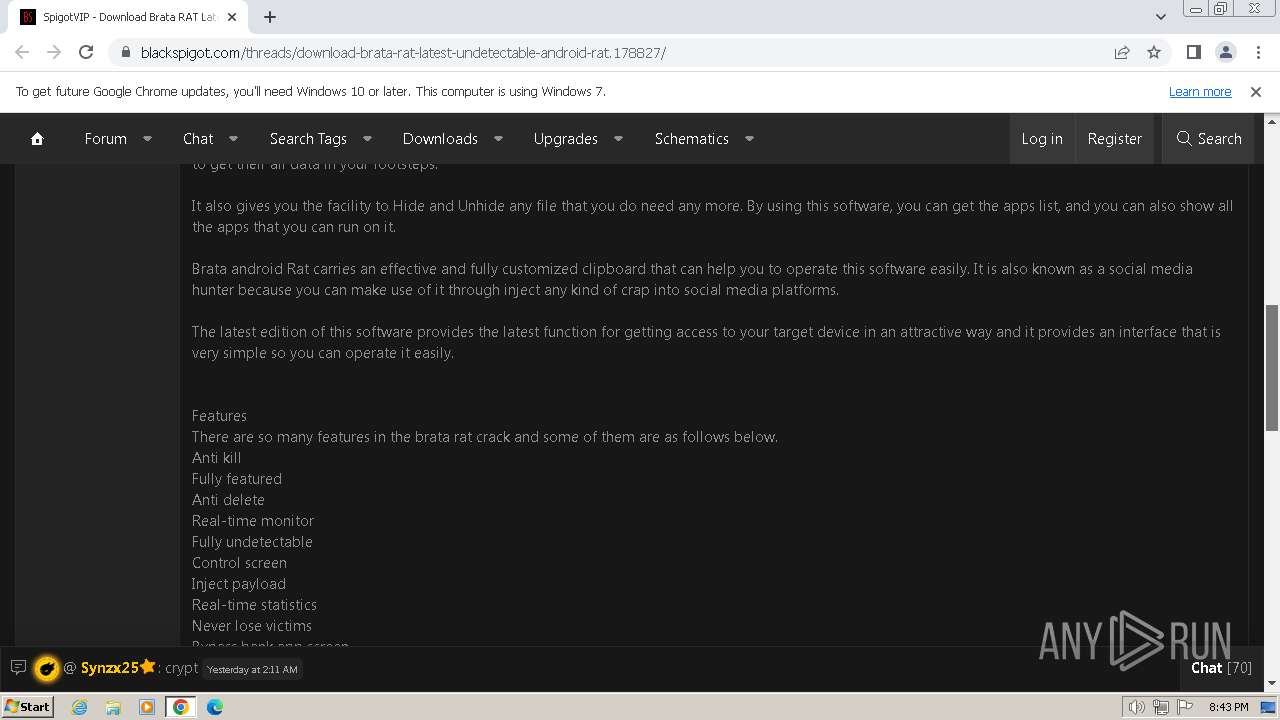The height and width of the screenshot is (720, 1280).
Task: Reload the page
Action: pos(86,52)
